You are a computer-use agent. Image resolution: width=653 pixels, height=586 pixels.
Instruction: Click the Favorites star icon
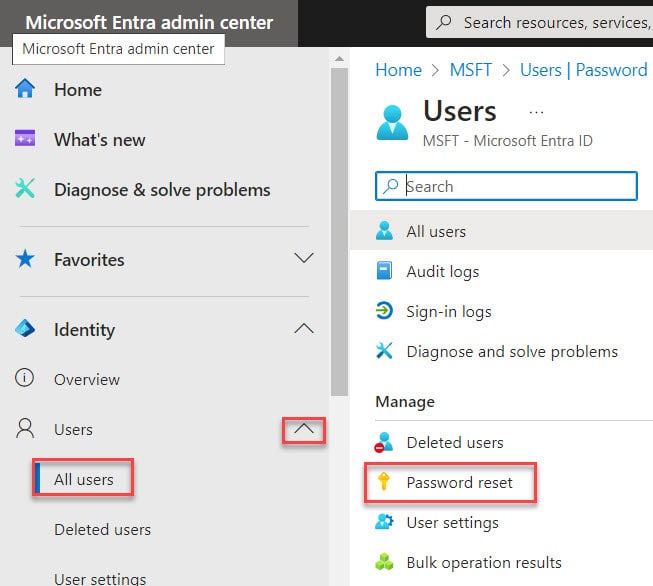coord(25,259)
